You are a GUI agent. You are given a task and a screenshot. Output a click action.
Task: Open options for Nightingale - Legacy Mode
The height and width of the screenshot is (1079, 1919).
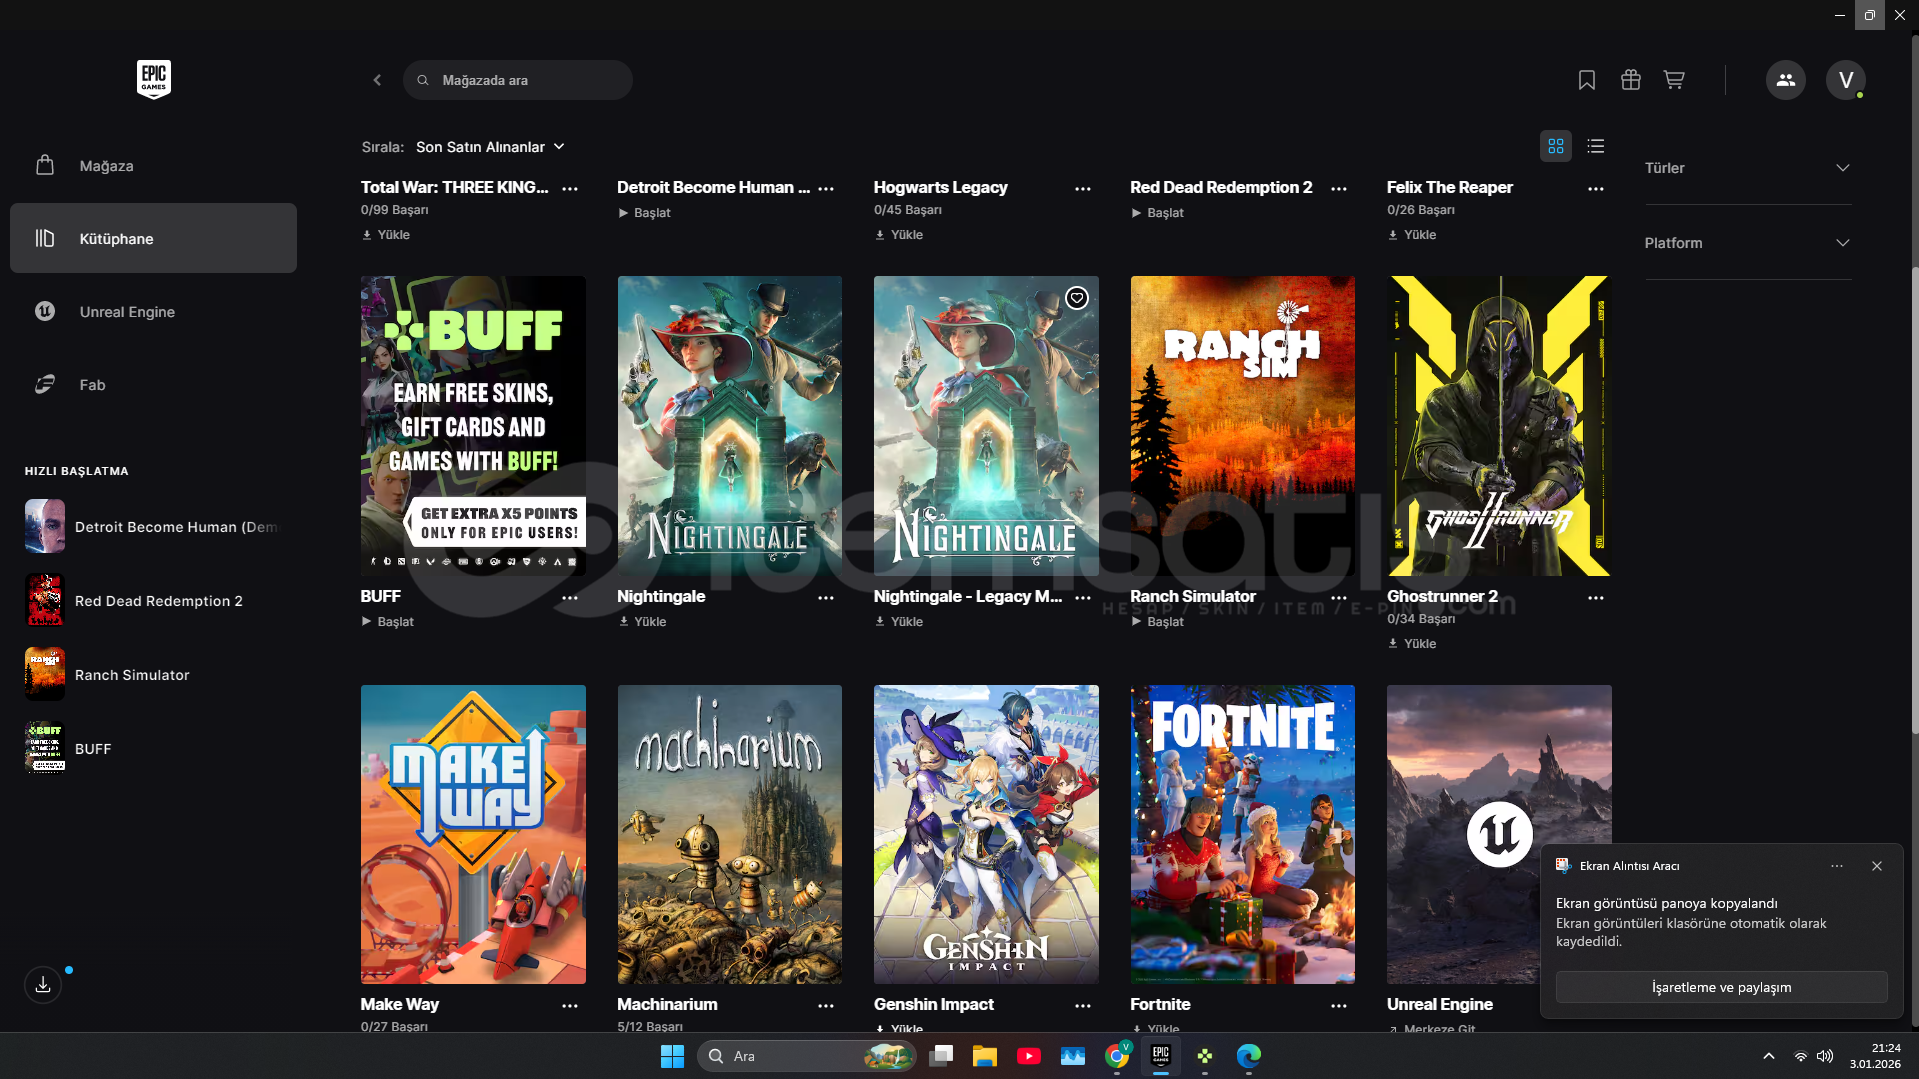click(x=1083, y=597)
